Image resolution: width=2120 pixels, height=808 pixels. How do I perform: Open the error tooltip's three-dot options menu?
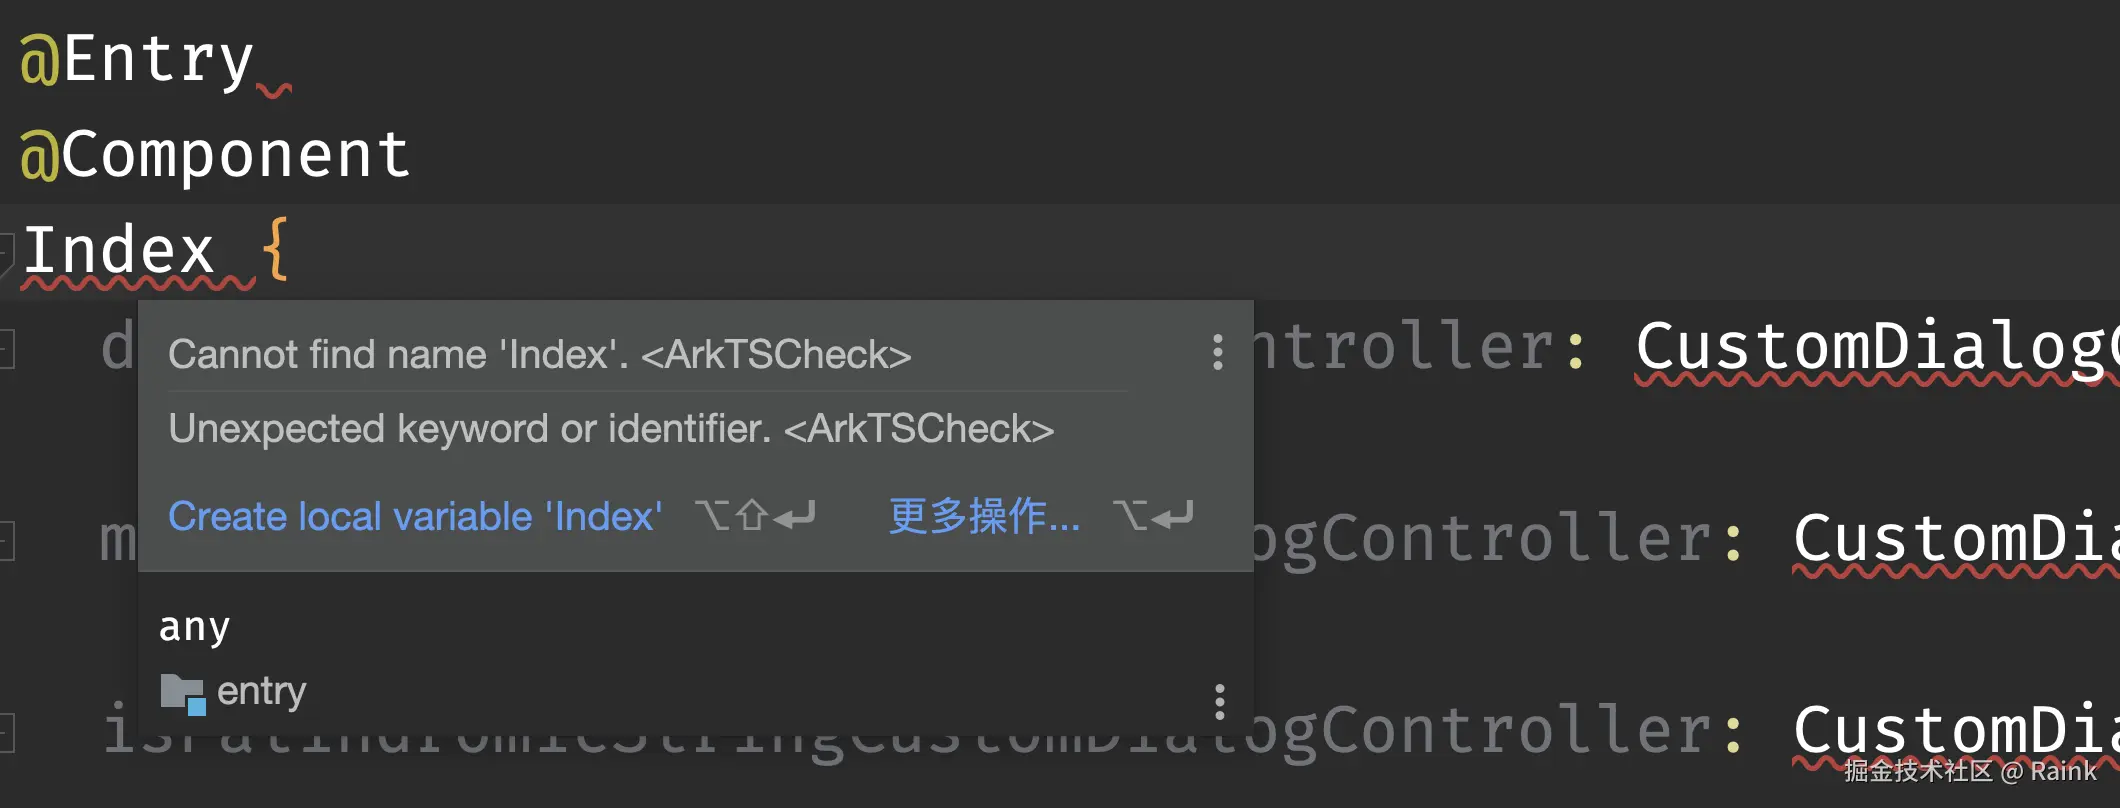tap(1217, 353)
